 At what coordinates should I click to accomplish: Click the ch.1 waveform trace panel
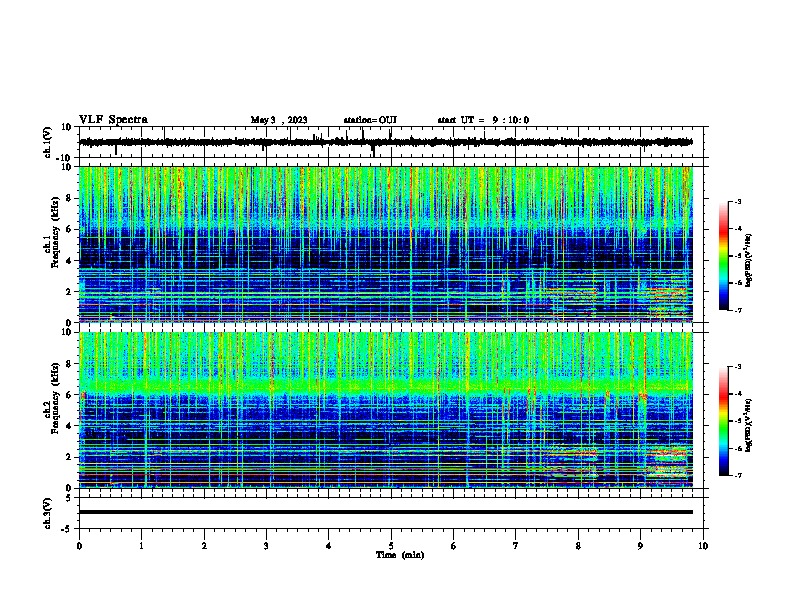tap(391, 142)
